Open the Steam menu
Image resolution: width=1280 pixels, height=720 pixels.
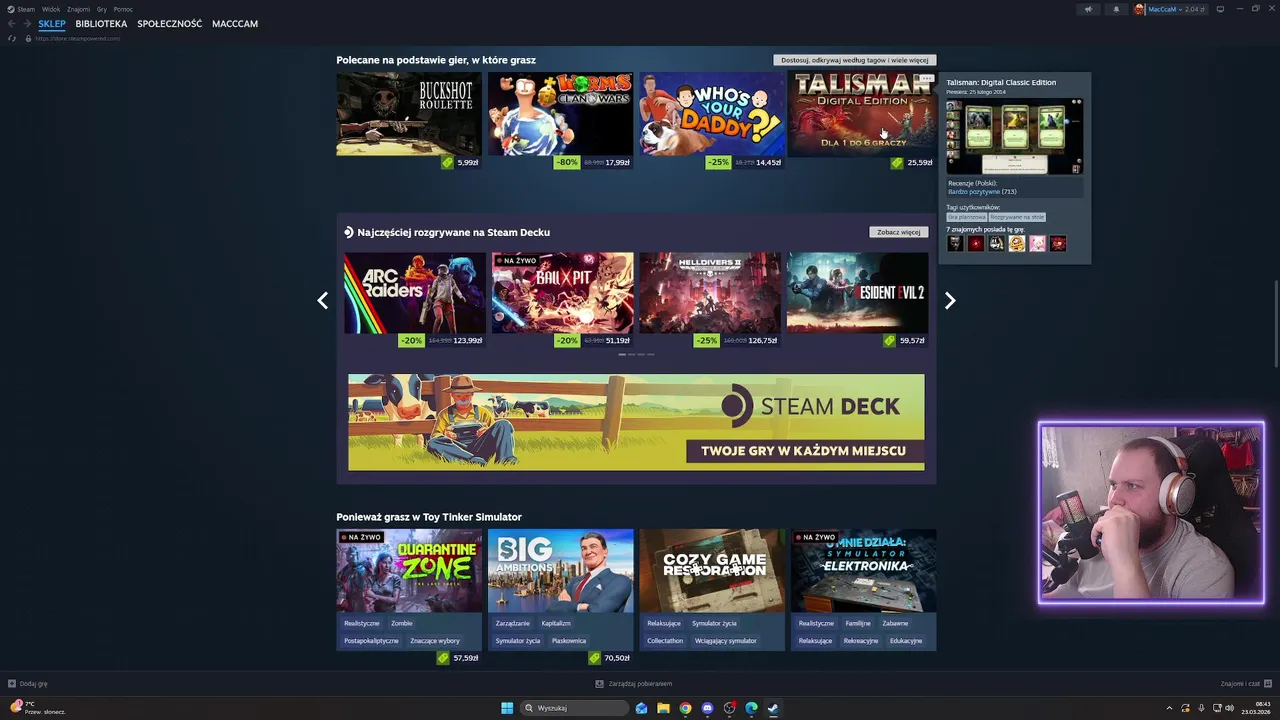point(27,9)
